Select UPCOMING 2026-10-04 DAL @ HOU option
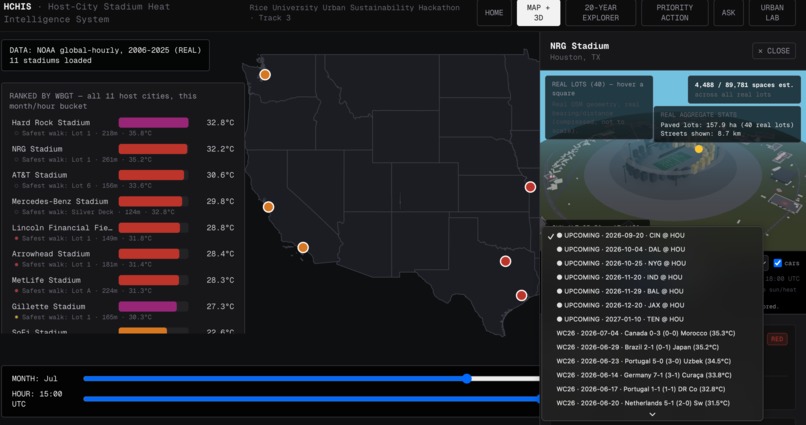This screenshot has width=806, height=425. click(652, 249)
